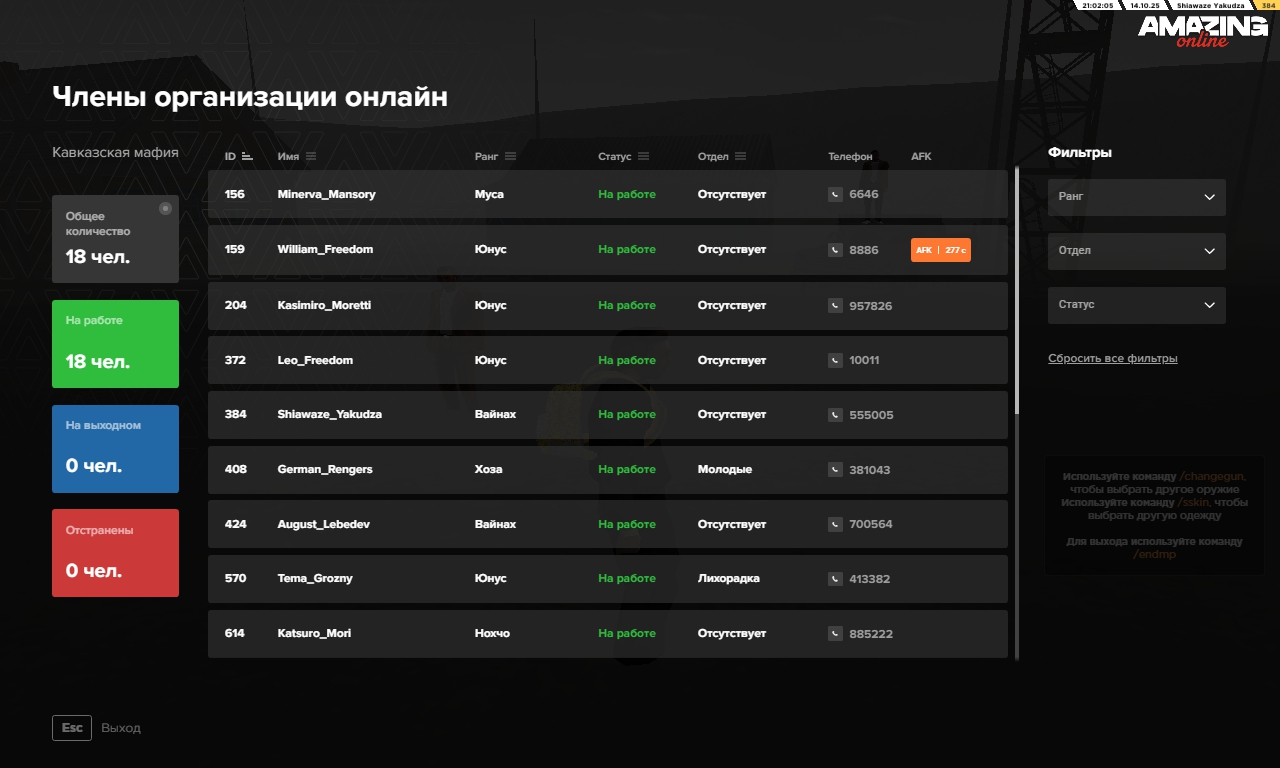
Task: Click the Esc exit button
Action: point(72,728)
